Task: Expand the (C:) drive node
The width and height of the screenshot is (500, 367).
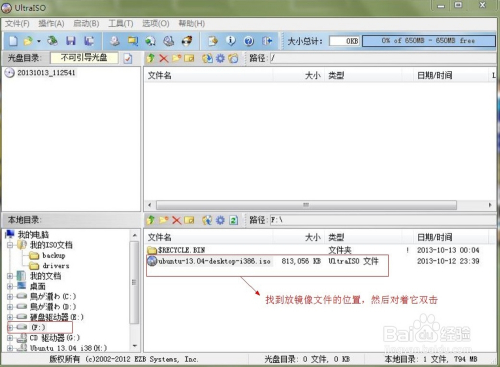Action: (x=10, y=296)
